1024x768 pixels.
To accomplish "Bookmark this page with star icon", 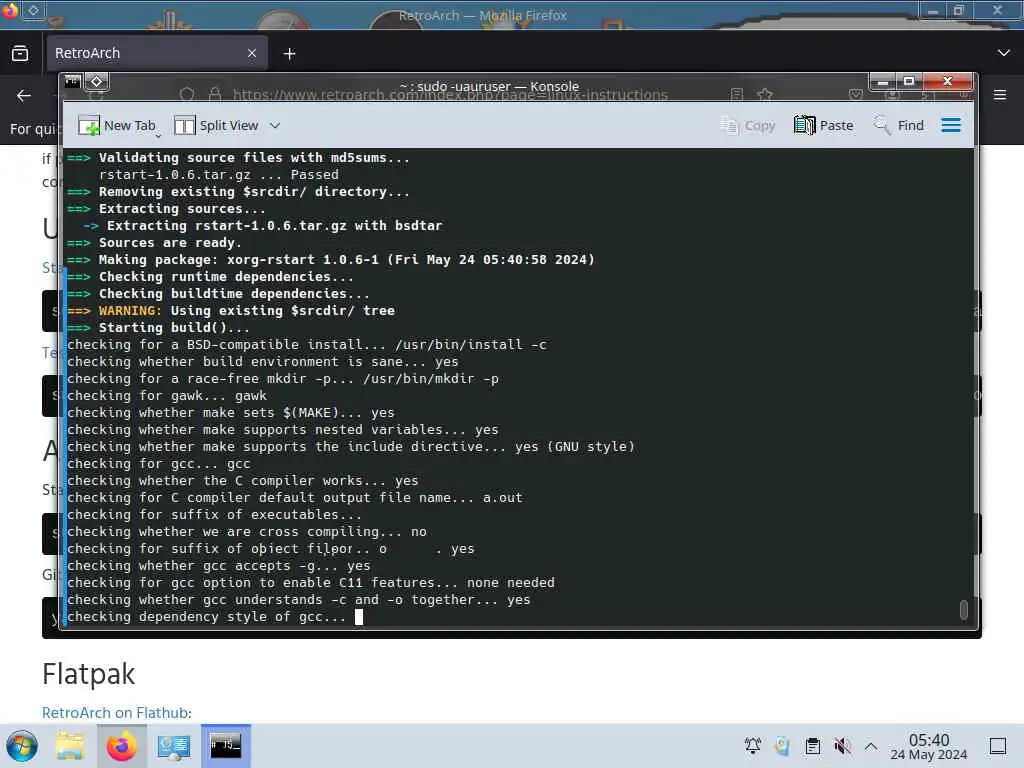I will [x=765, y=95].
